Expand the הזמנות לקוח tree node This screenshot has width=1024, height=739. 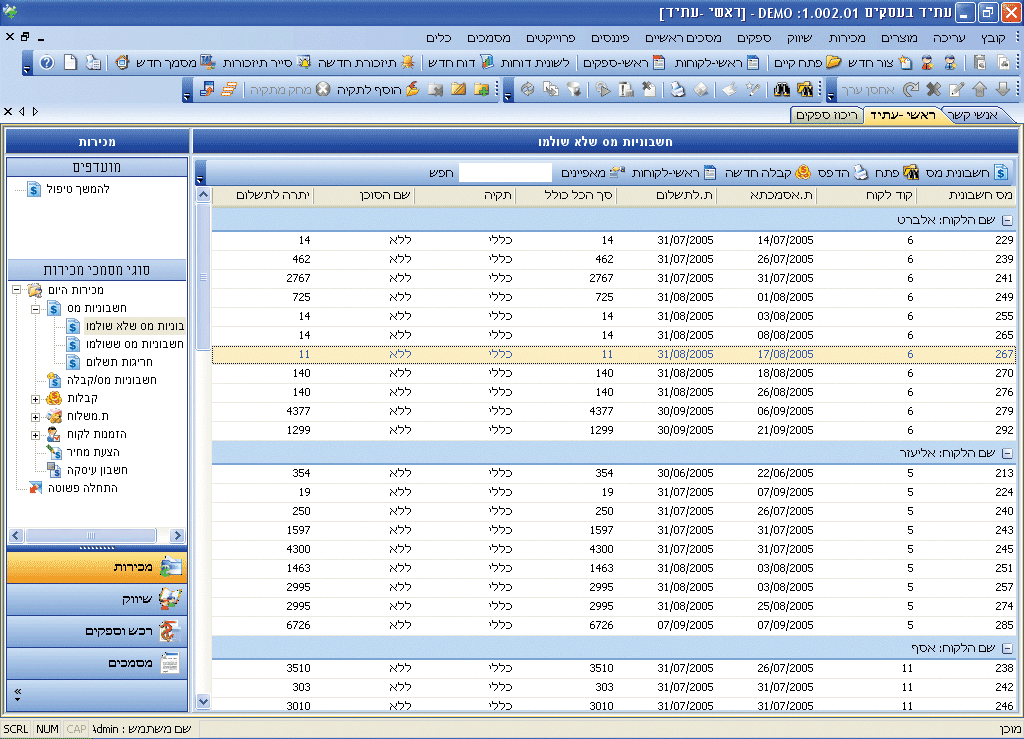[x=36, y=434]
